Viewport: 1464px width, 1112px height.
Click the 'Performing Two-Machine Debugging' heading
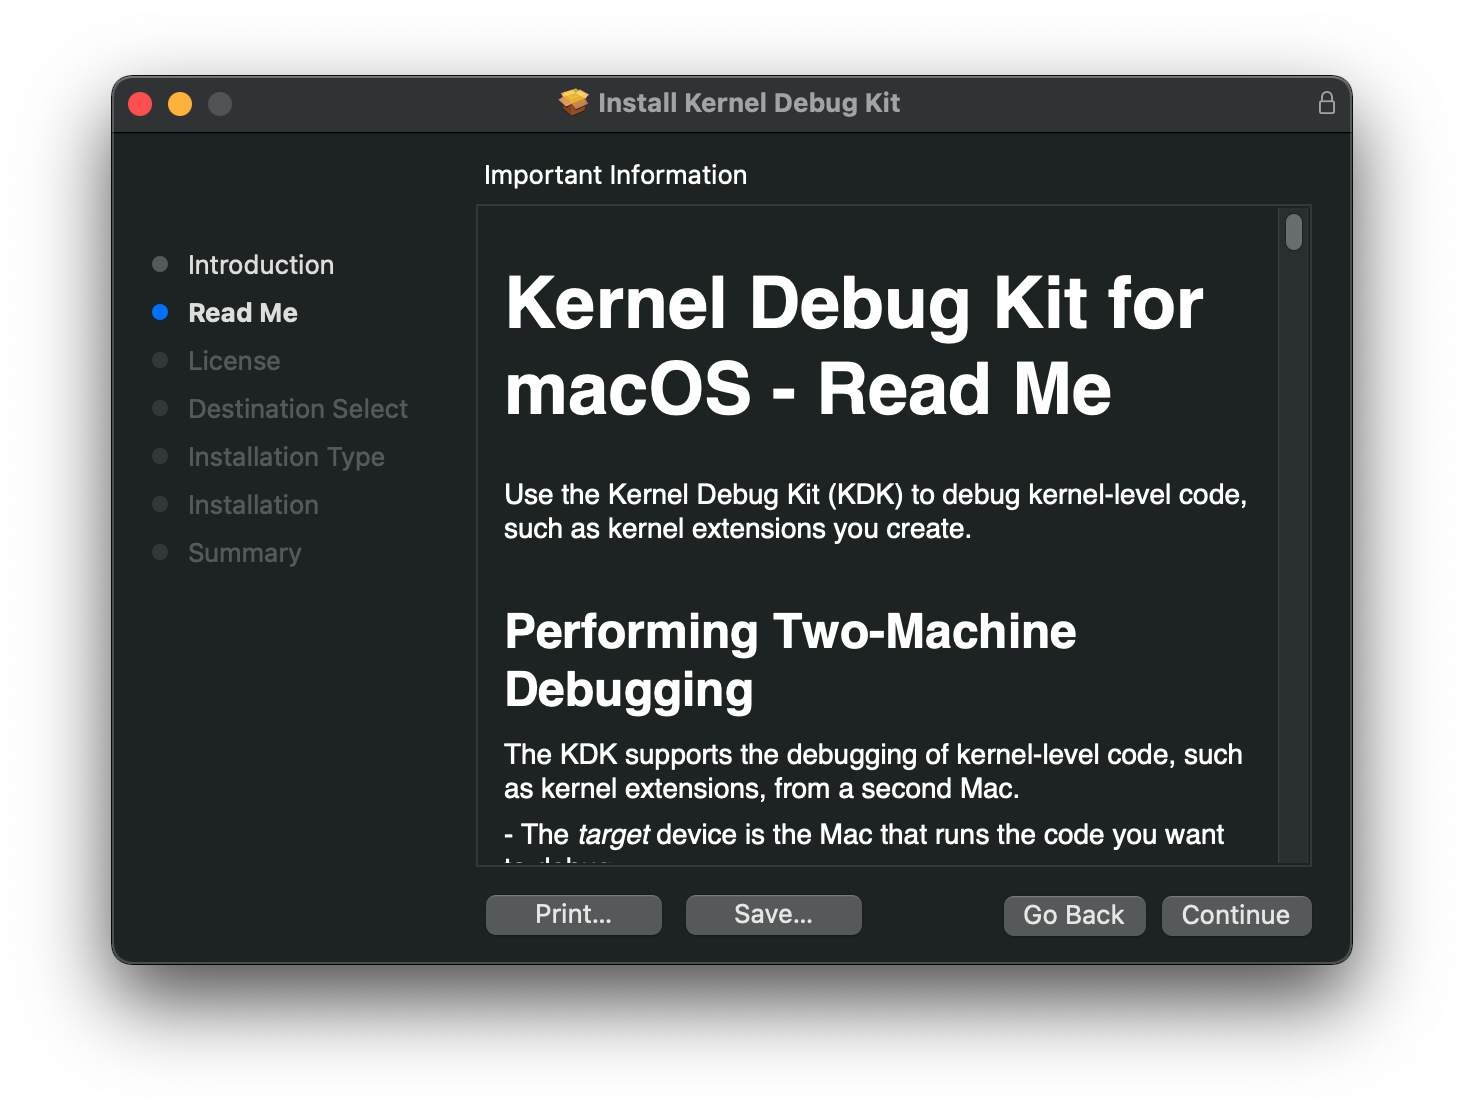(790, 660)
